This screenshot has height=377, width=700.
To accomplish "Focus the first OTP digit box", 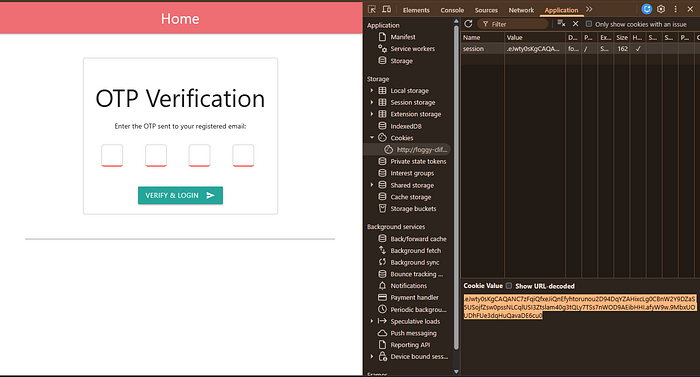I will pos(112,155).
